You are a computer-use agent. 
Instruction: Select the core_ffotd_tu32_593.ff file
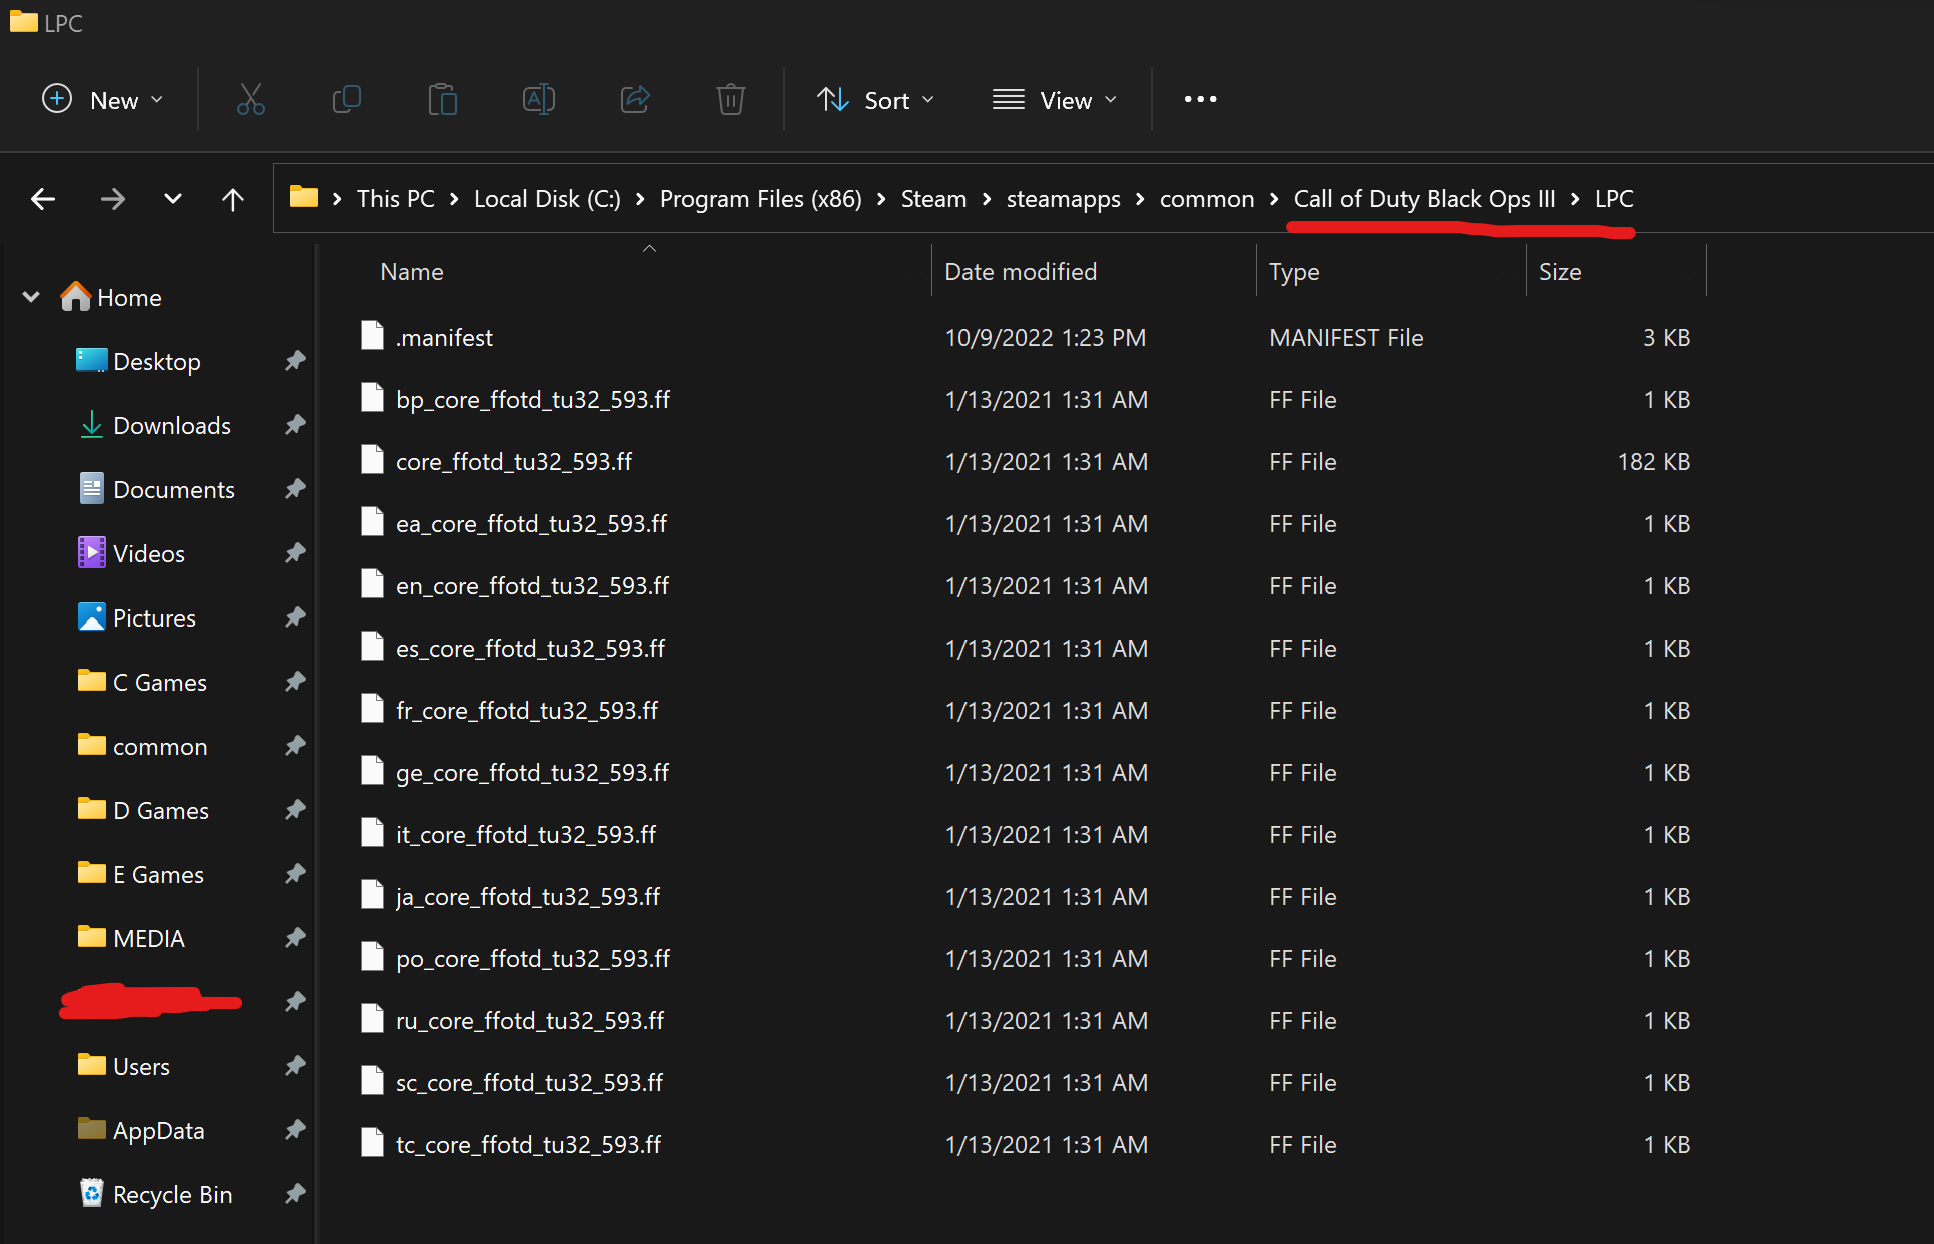[x=514, y=462]
